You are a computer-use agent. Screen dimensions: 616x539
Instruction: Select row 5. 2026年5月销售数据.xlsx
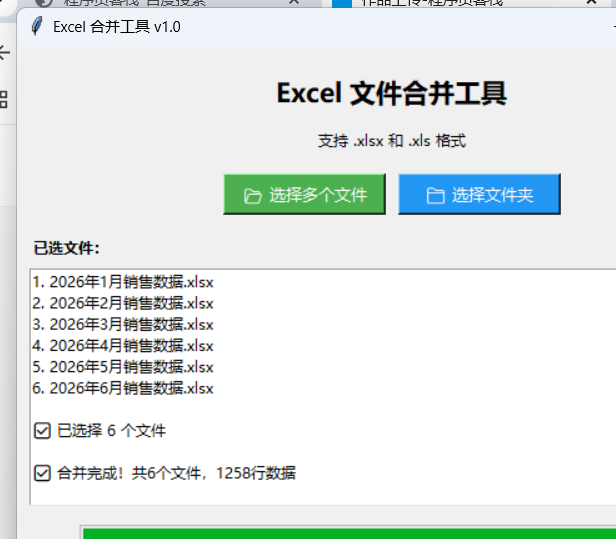tap(123, 367)
